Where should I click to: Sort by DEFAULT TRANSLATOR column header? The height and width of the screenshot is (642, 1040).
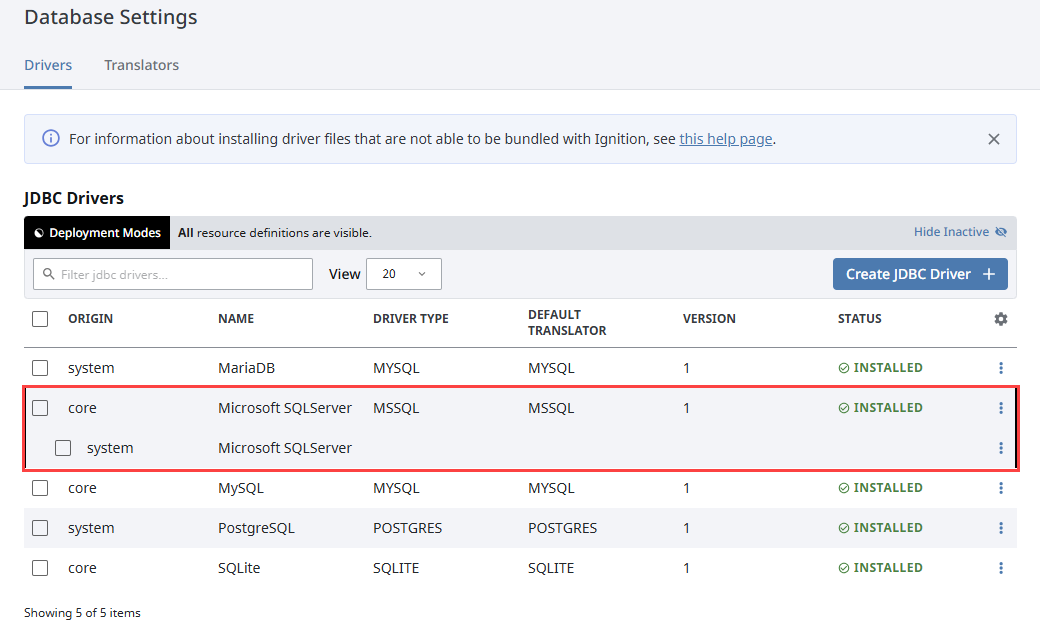[x=567, y=322]
